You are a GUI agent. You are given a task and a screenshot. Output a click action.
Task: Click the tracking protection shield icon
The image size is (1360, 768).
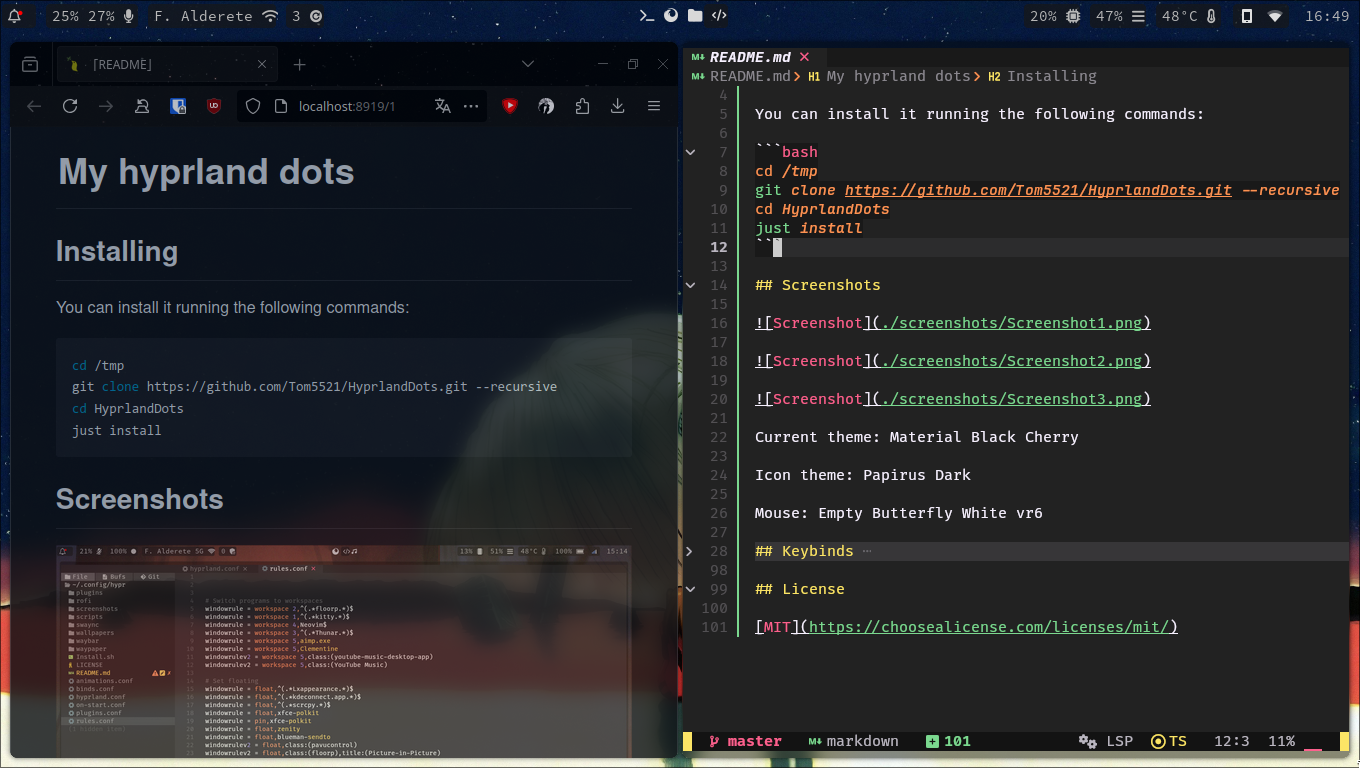pos(253,106)
